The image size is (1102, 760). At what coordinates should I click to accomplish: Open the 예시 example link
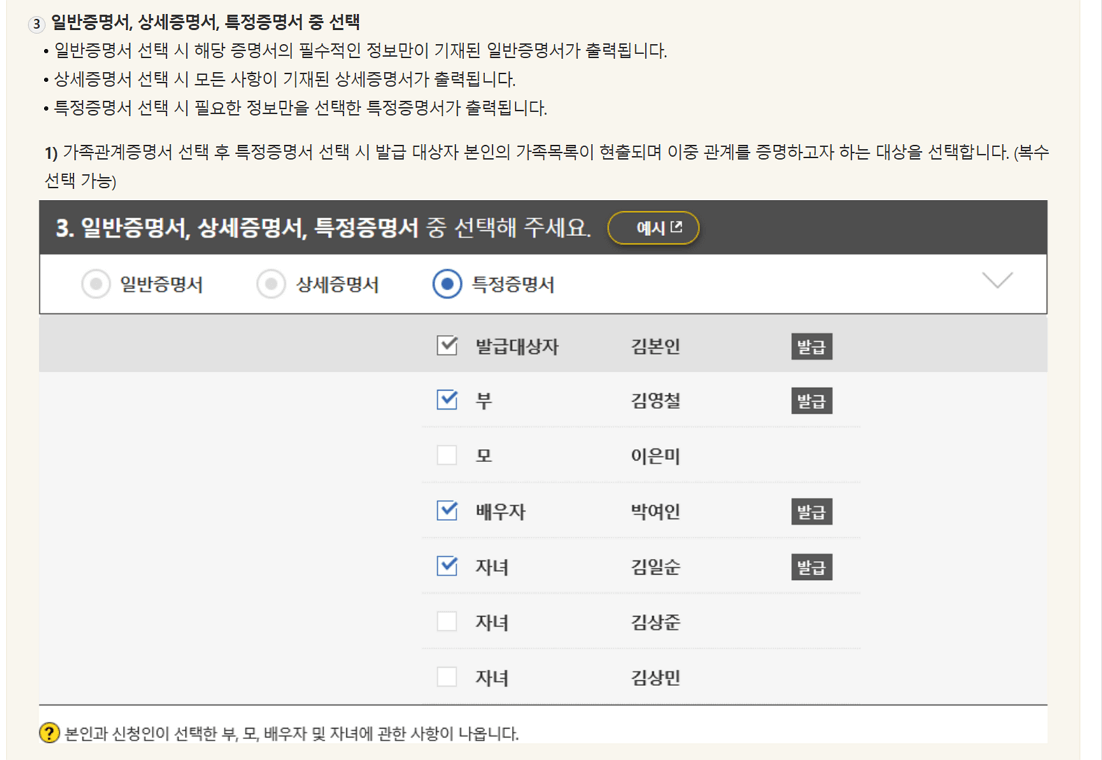[652, 227]
